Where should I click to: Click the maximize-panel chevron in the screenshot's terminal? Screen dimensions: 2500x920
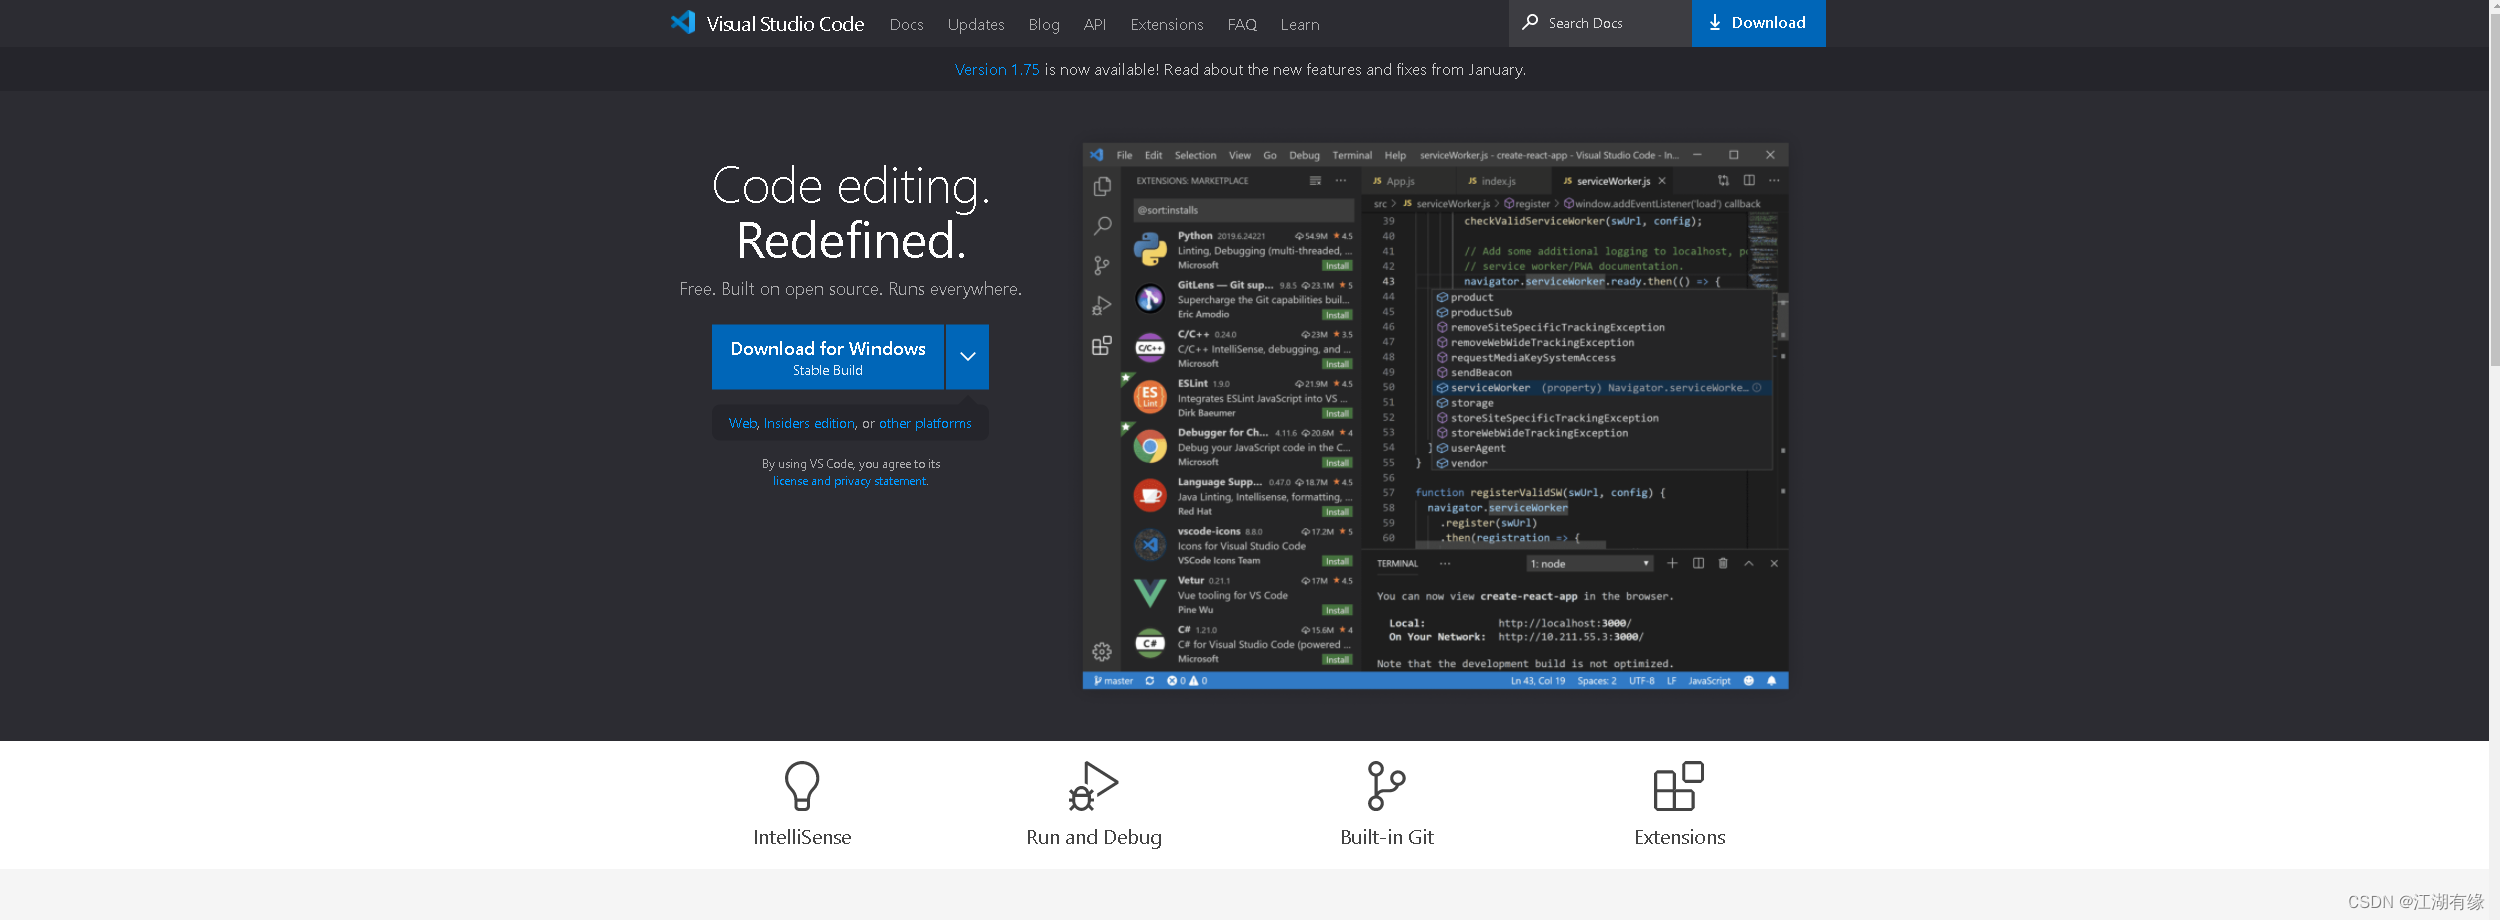point(1749,563)
